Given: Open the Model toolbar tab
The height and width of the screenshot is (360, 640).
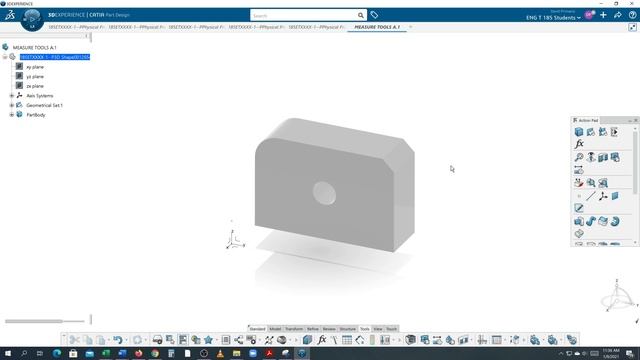Looking at the screenshot, I should click(x=275, y=329).
